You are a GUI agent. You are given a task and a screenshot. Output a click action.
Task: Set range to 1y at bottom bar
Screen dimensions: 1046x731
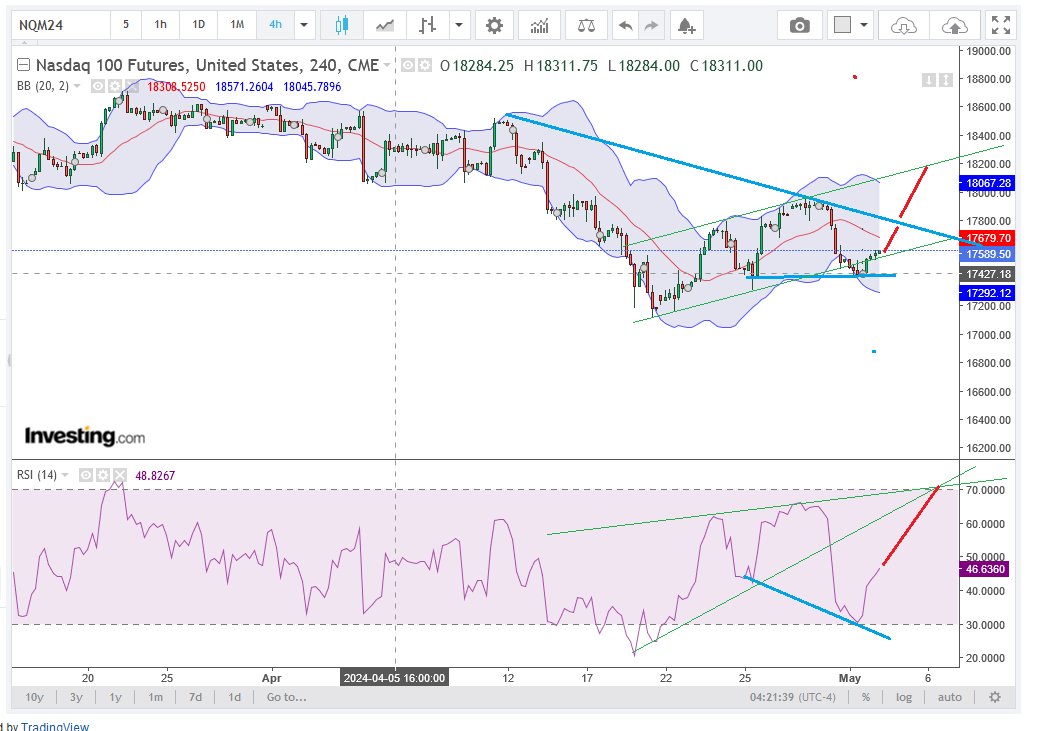click(x=116, y=697)
